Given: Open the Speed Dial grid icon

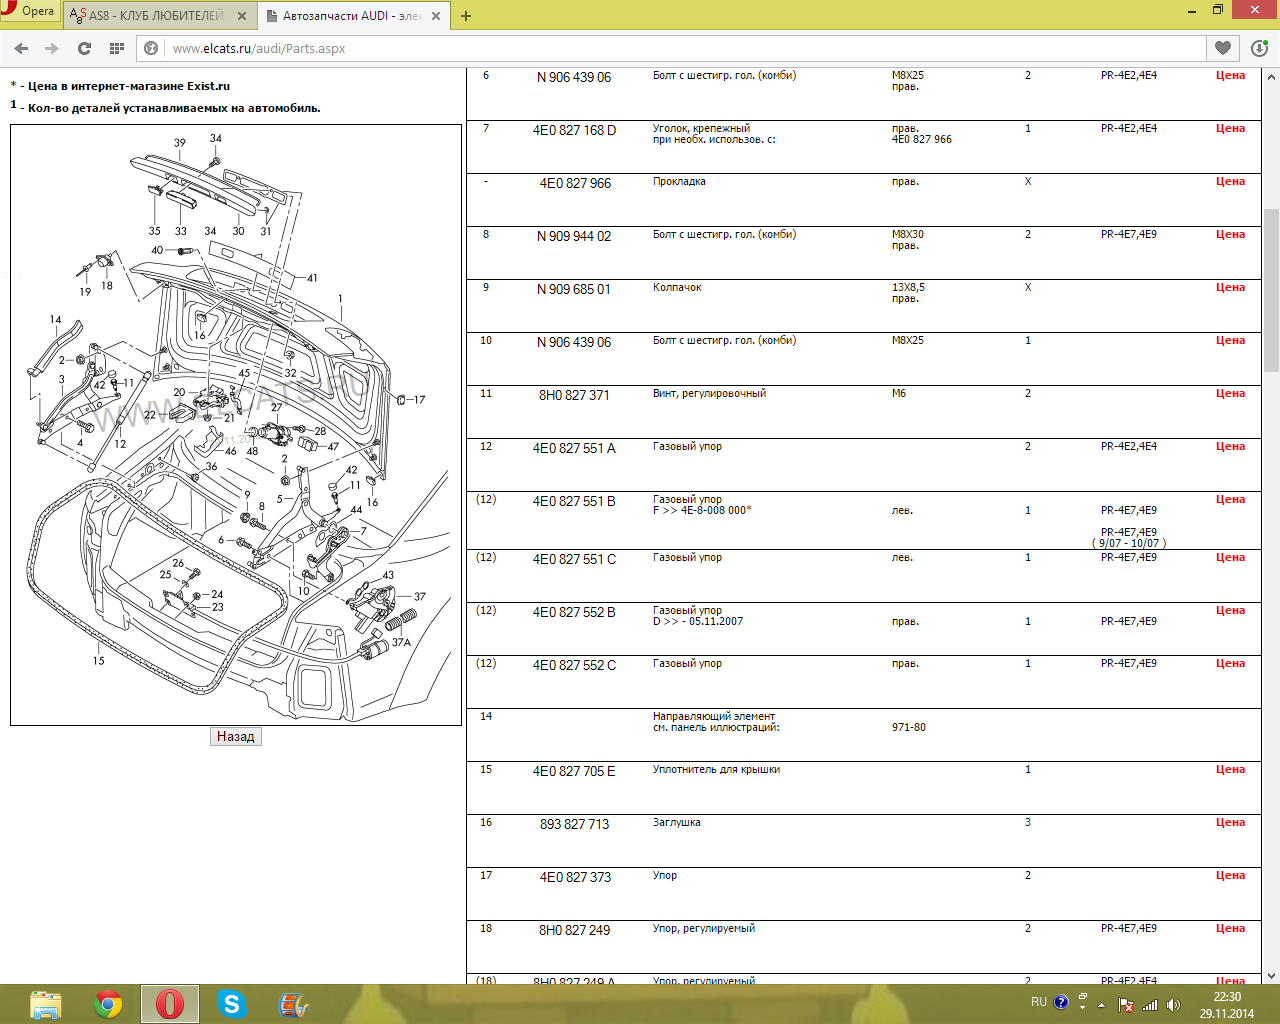Looking at the screenshot, I should pyautogui.click(x=117, y=48).
